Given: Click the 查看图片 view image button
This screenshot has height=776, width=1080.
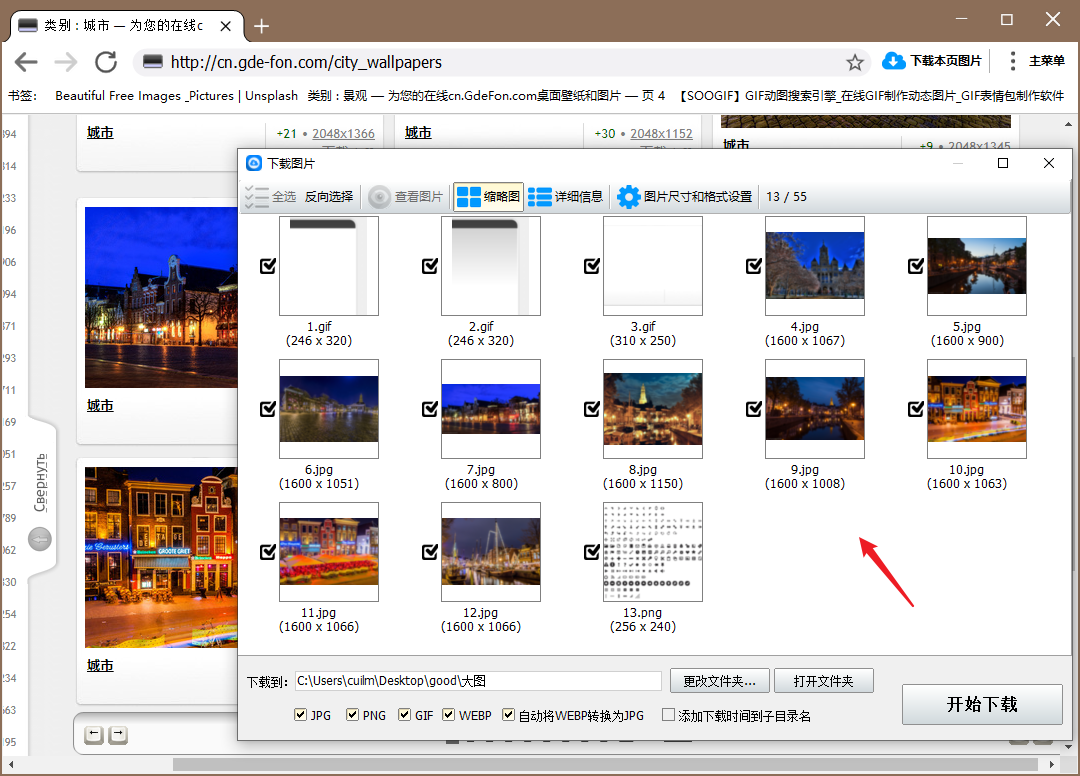Looking at the screenshot, I should (406, 197).
